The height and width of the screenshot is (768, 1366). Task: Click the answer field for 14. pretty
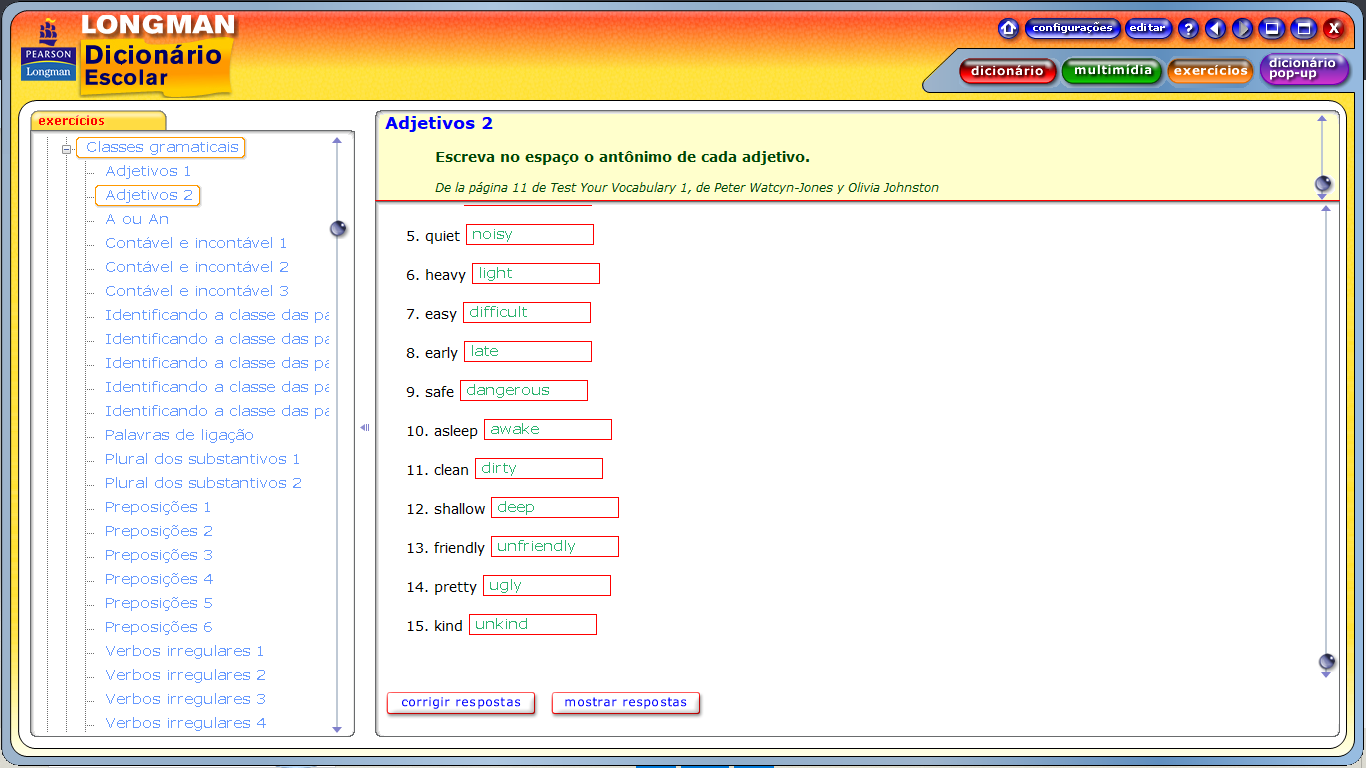(547, 586)
